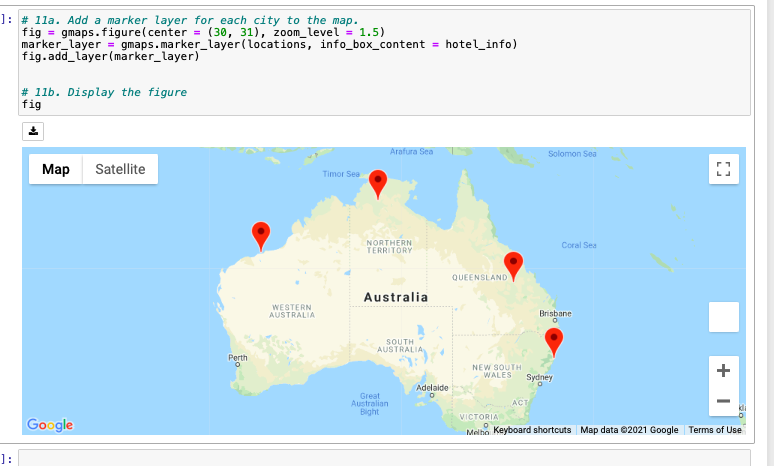Open the marker near Timor Sea
The image size is (774, 466).
tap(378, 184)
